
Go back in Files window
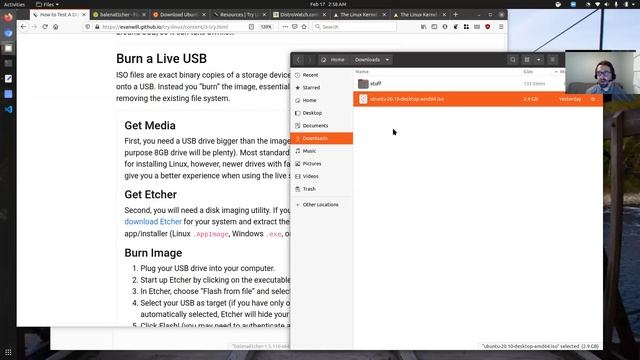pos(298,60)
